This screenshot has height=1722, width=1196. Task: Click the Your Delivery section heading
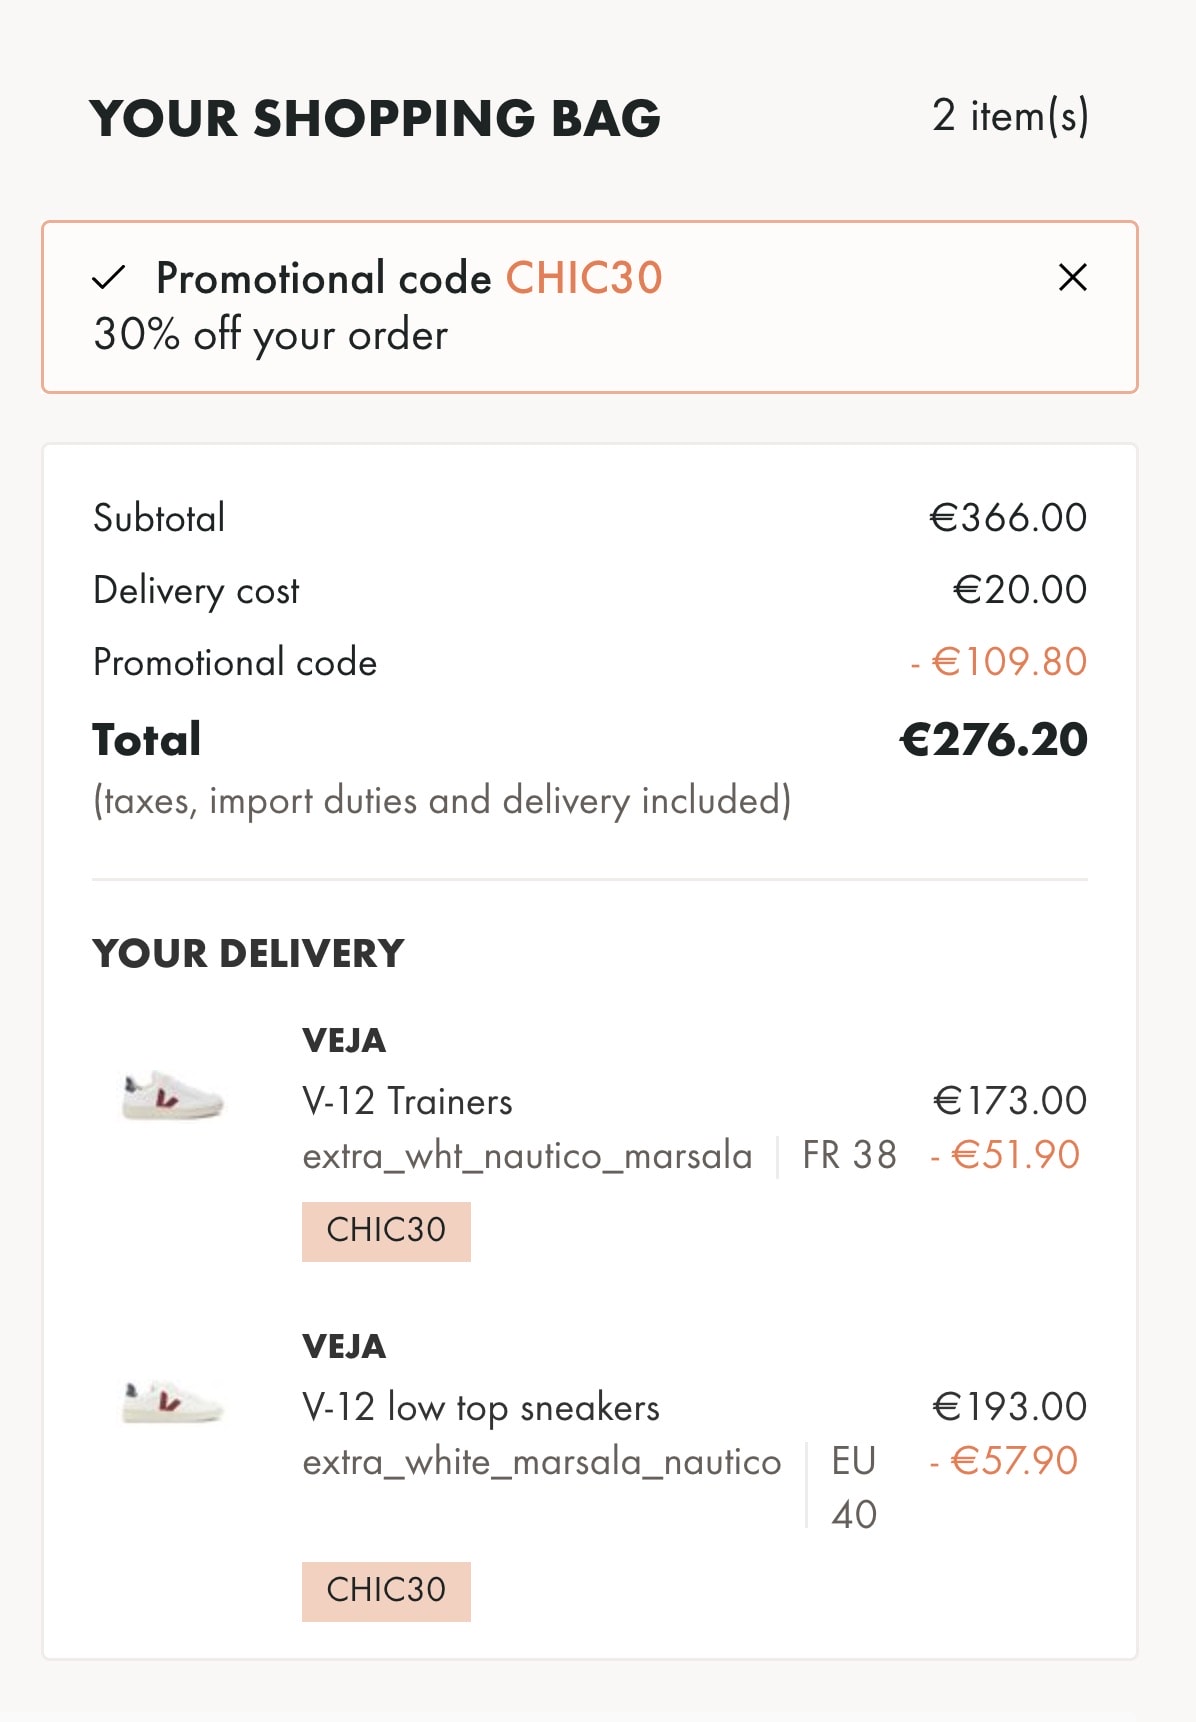coord(248,953)
